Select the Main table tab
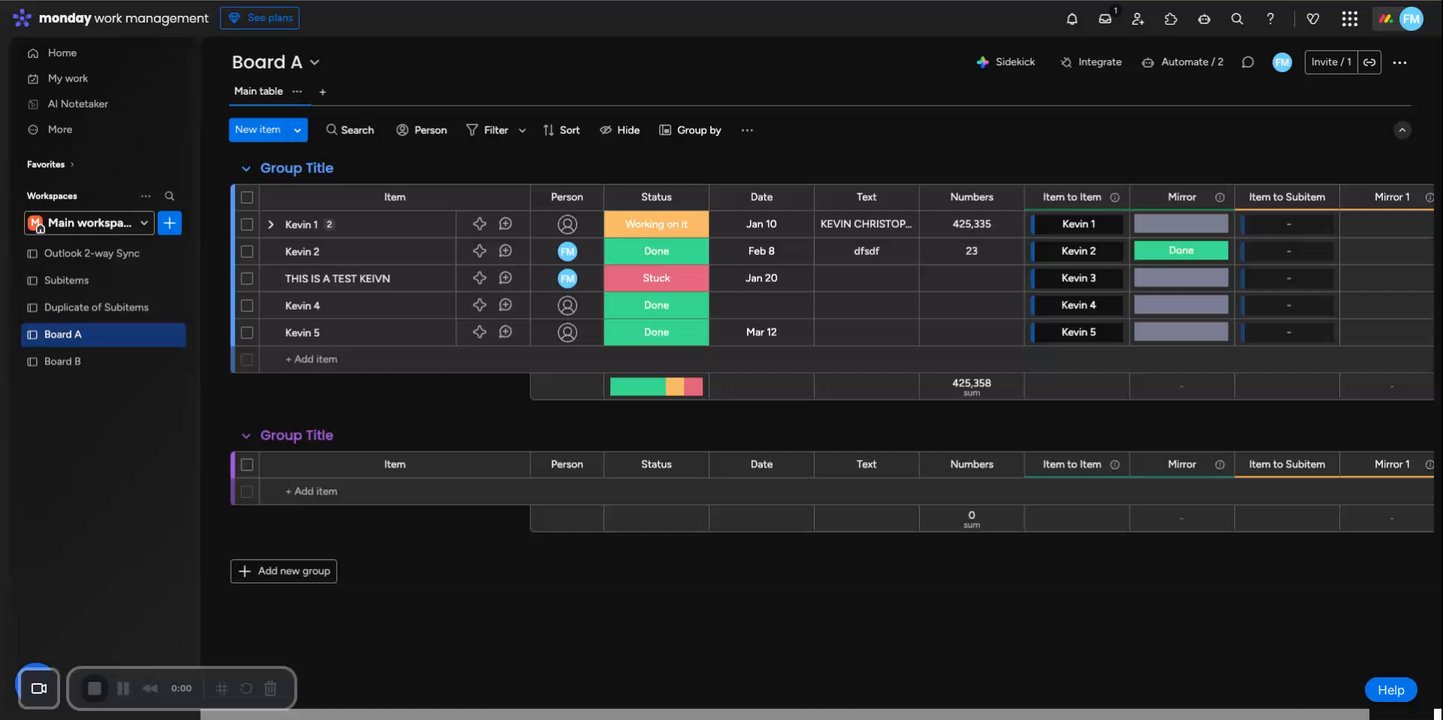This screenshot has height=720, width=1443. pyautogui.click(x=258, y=91)
